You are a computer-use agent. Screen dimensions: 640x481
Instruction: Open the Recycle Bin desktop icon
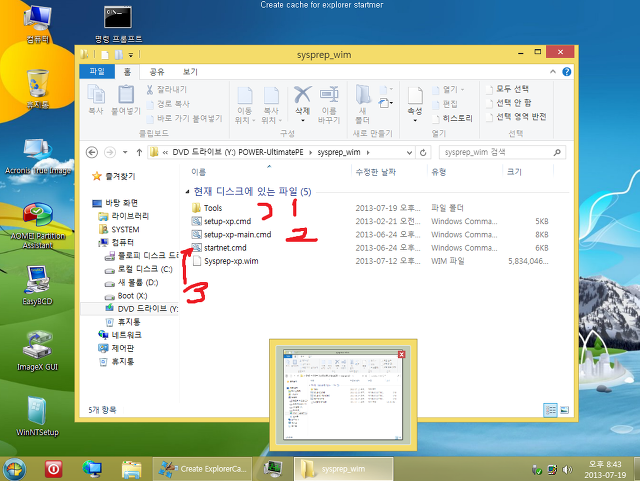38,89
